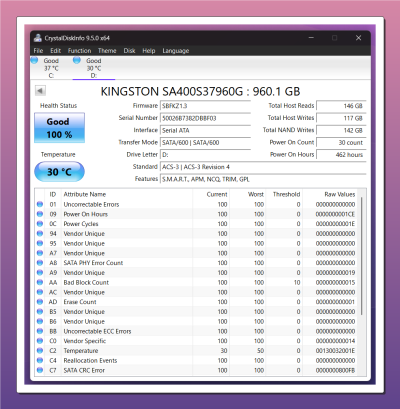The height and width of the screenshot is (409, 400).
Task: Select the Reallocation Events attribute name
Action: point(90,360)
